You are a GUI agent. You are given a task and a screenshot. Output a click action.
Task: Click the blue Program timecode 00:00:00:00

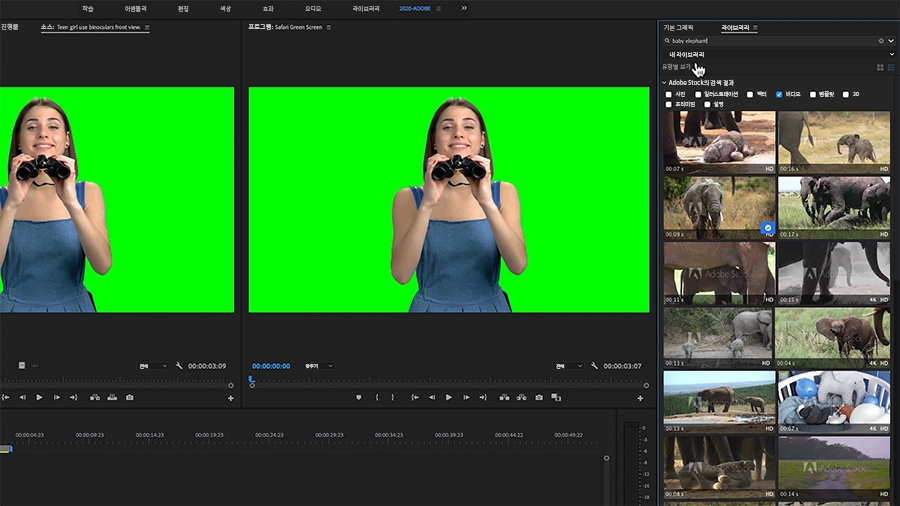pyautogui.click(x=271, y=366)
